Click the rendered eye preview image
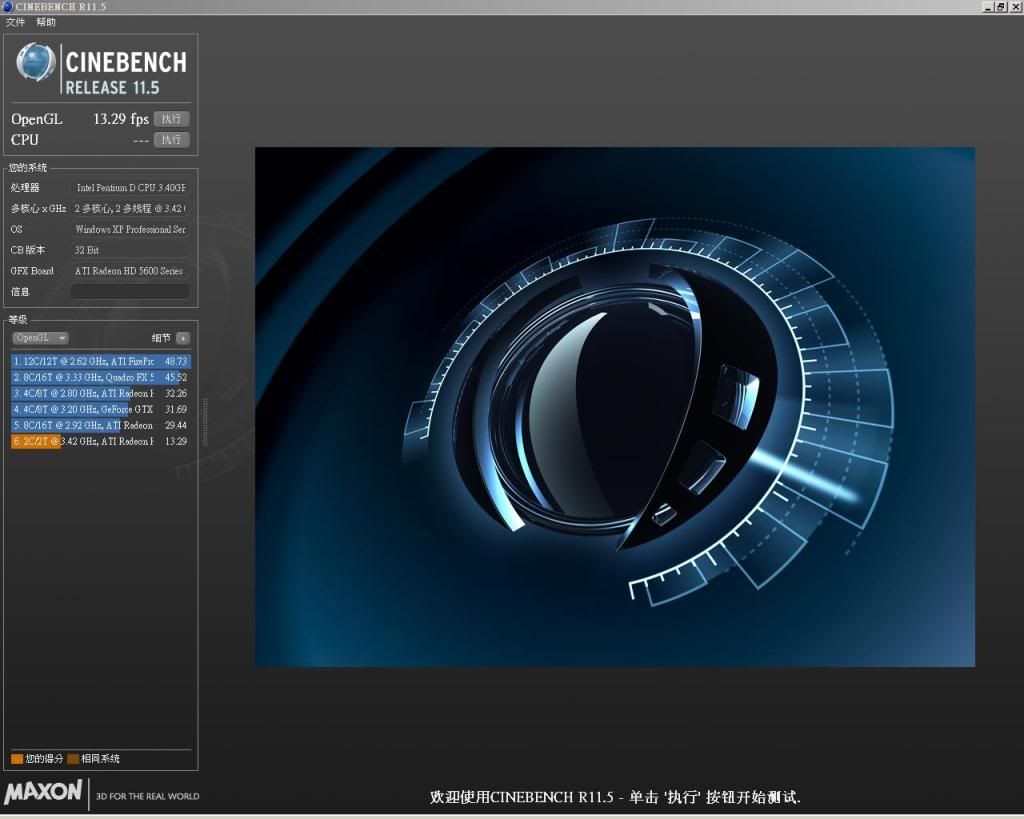Screen dimensions: 1024x819 click(614, 406)
